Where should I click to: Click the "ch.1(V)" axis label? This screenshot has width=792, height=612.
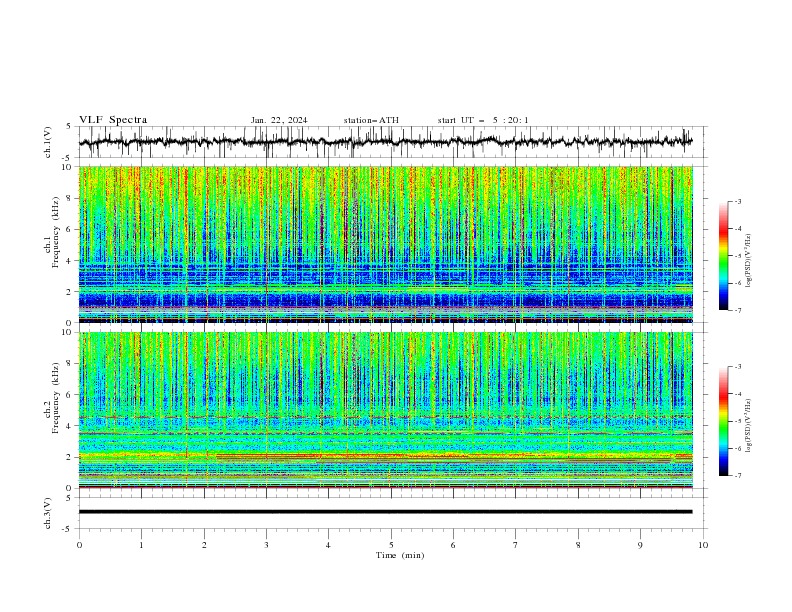48,142
